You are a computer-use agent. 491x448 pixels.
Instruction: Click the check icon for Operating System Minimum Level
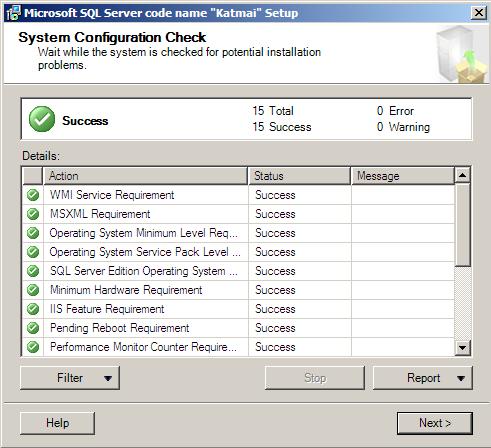33,233
